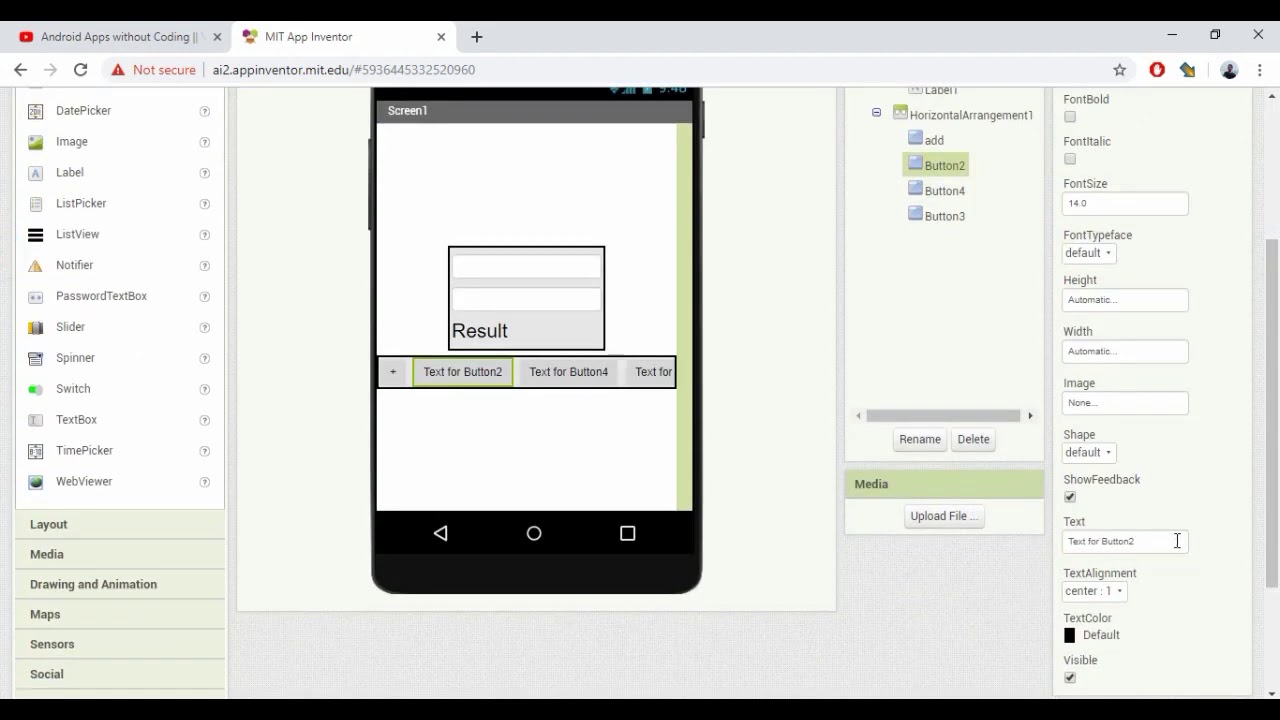Bookmark this page with the star

[x=1120, y=70]
